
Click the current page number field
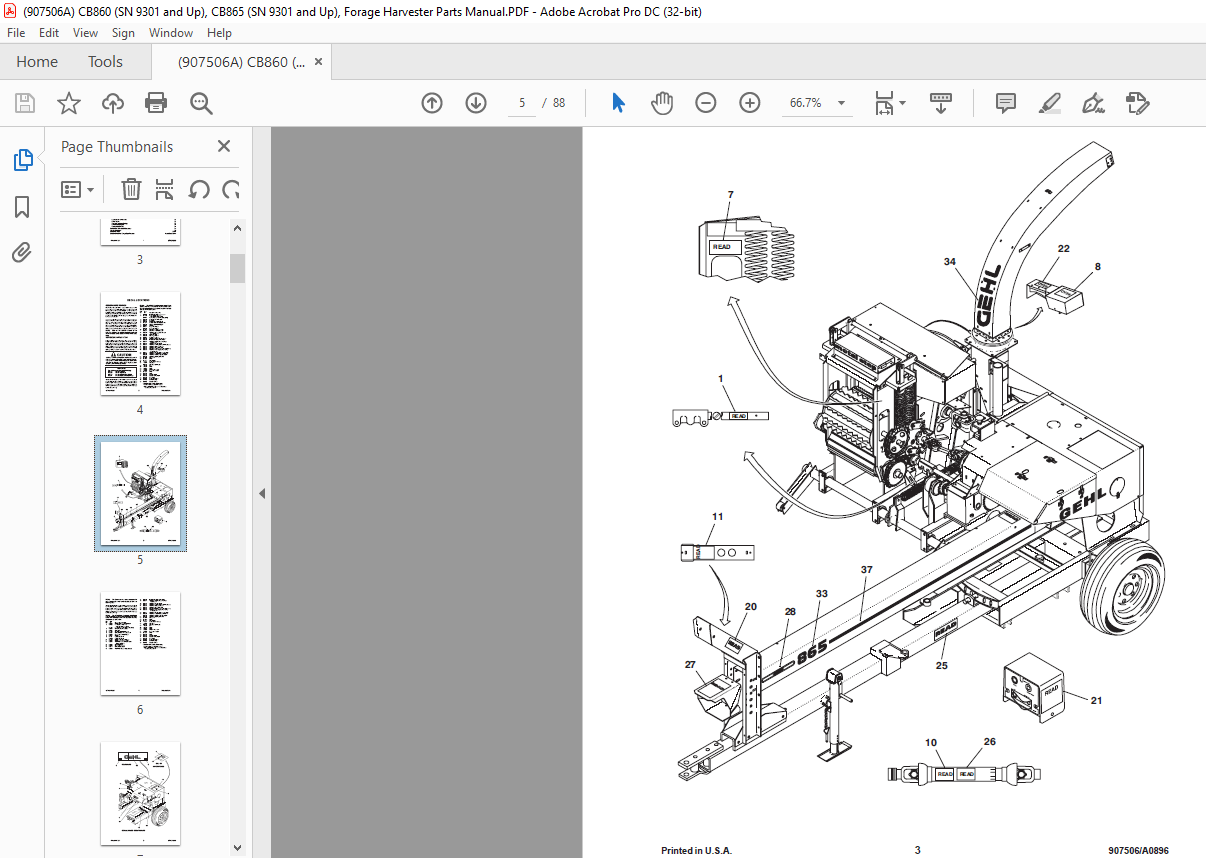click(x=522, y=103)
